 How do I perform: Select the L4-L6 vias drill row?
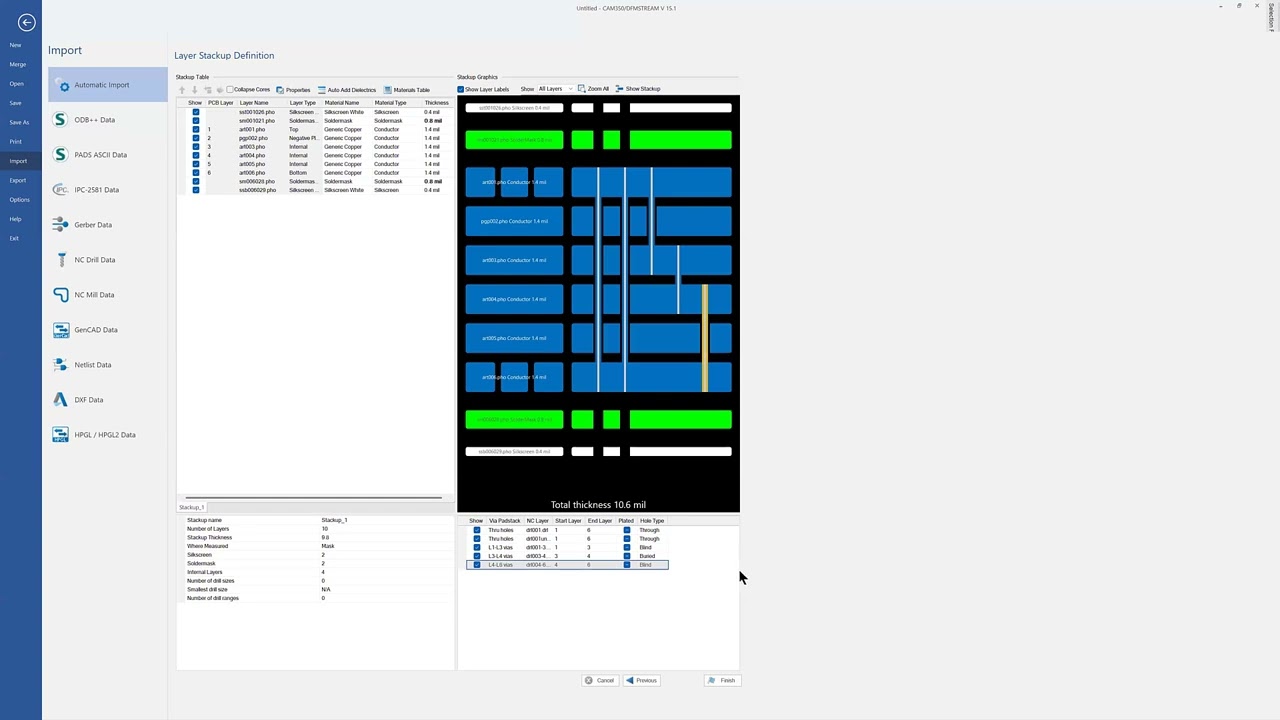click(x=567, y=565)
